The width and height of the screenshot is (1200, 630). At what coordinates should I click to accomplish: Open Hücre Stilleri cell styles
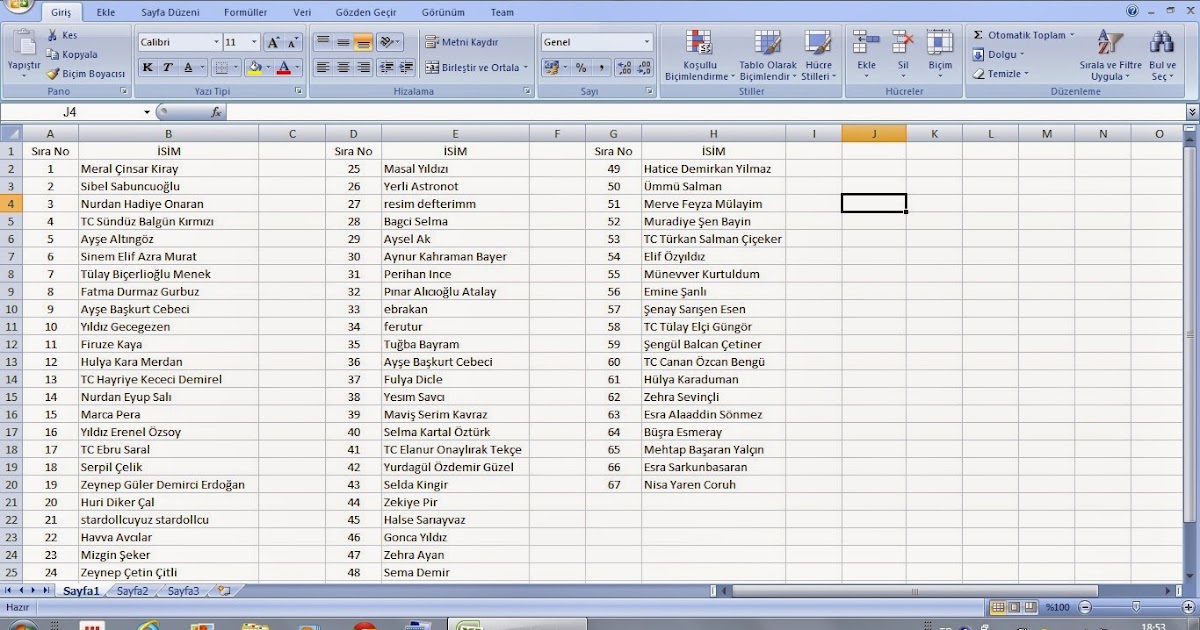817,56
